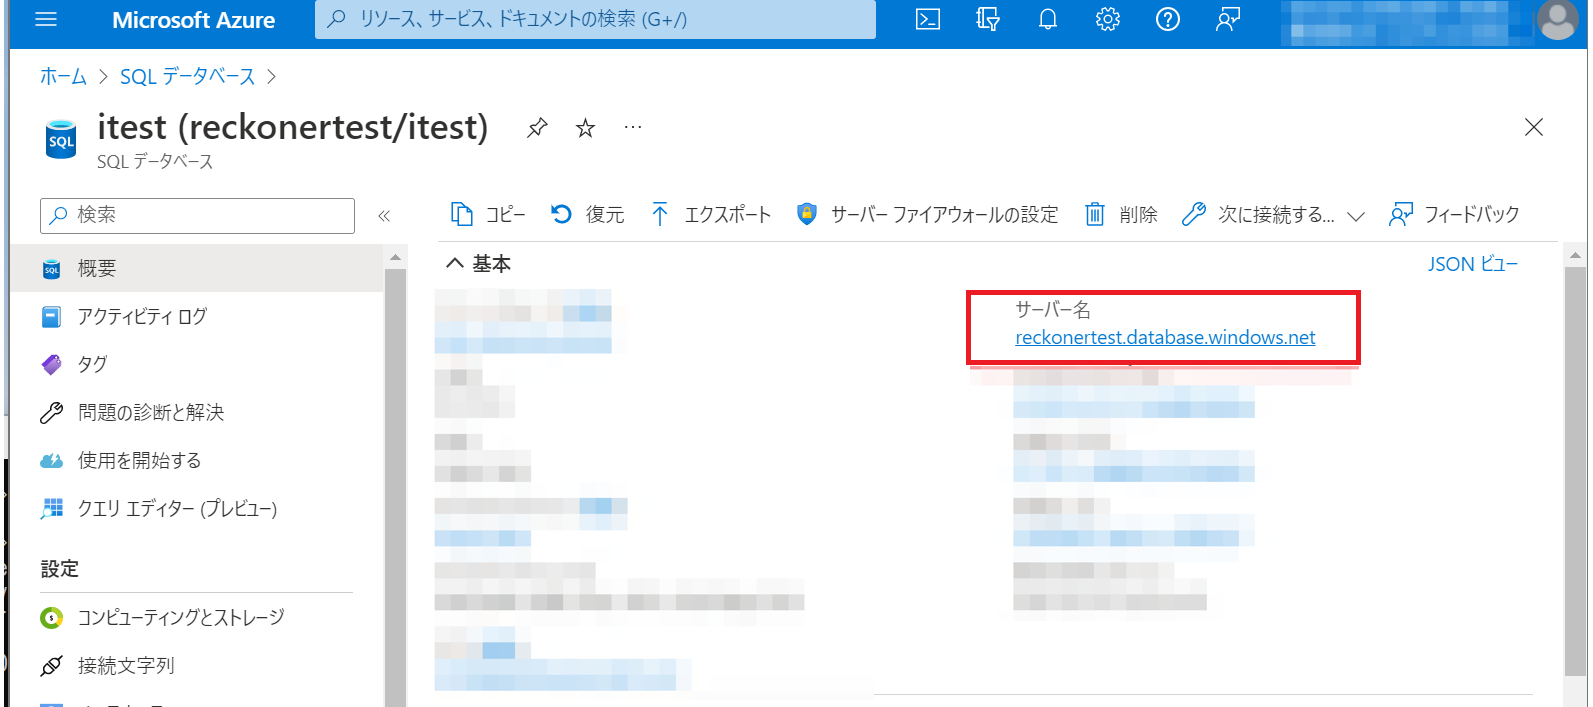Open the top bar feedback icon
This screenshot has width=1593, height=707.
tap(1228, 19)
